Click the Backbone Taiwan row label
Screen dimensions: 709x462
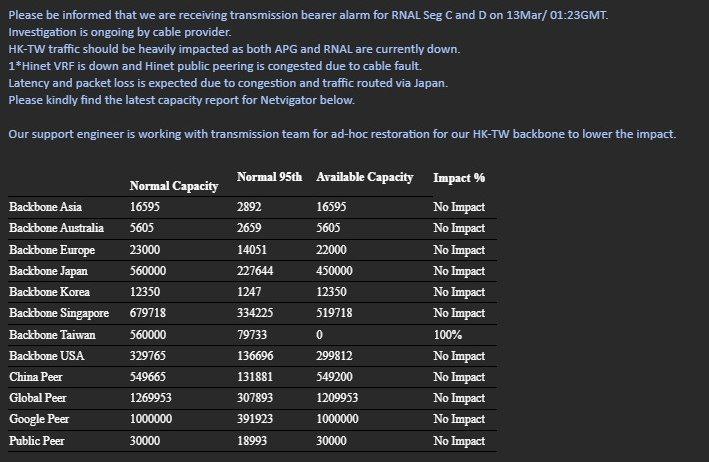pyautogui.click(x=52, y=335)
